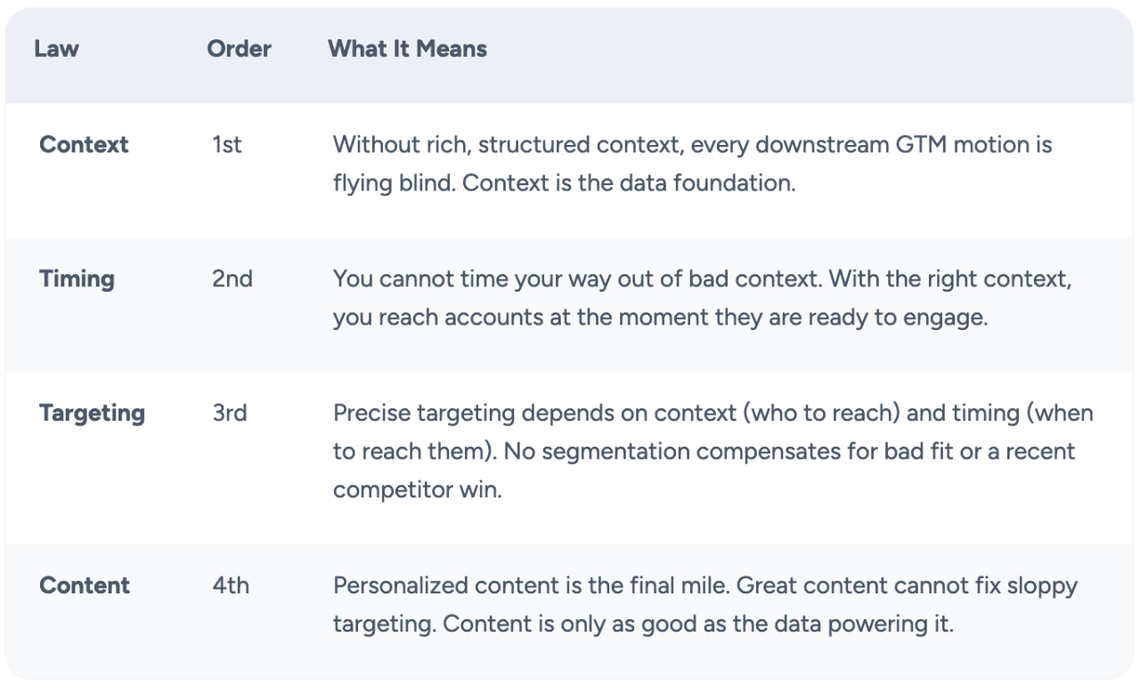Click the "4th" order cell

[x=230, y=586]
